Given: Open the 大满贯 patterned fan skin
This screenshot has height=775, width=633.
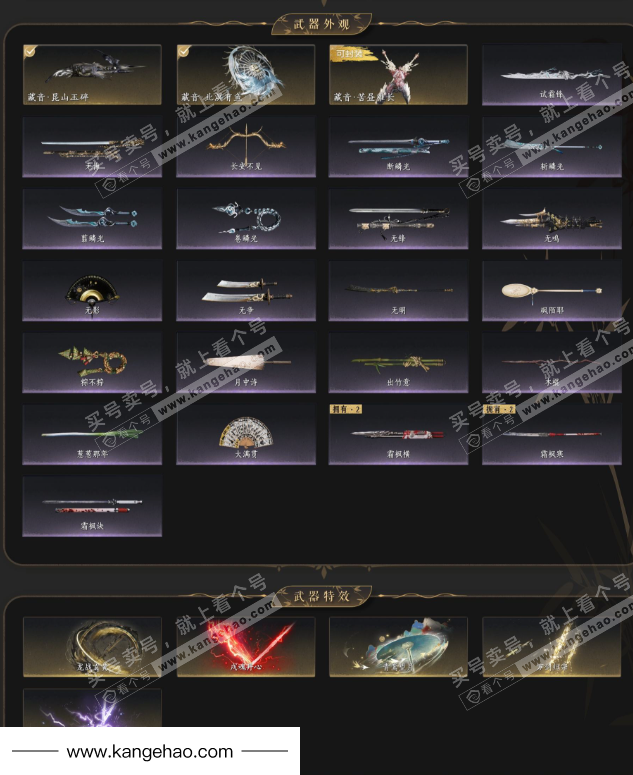Looking at the screenshot, I should point(246,434).
